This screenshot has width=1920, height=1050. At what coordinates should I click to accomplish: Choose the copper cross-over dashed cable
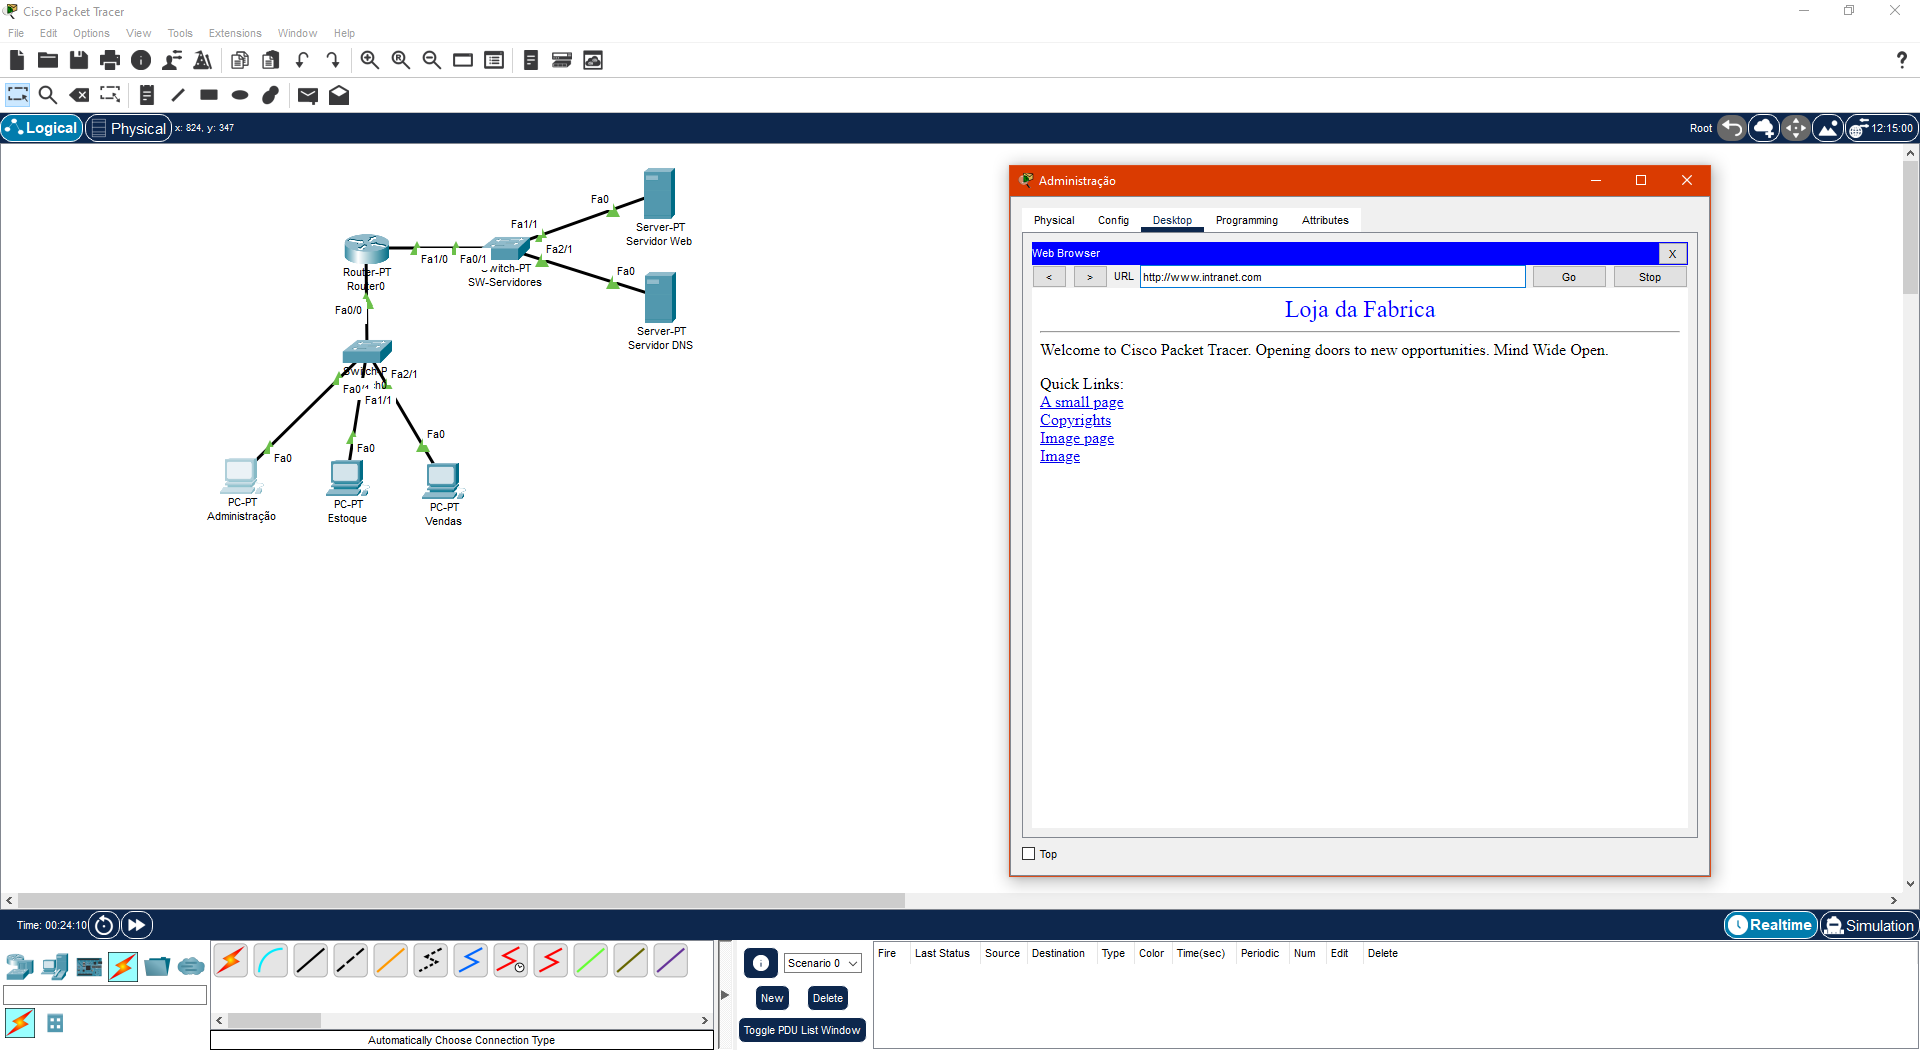351,961
